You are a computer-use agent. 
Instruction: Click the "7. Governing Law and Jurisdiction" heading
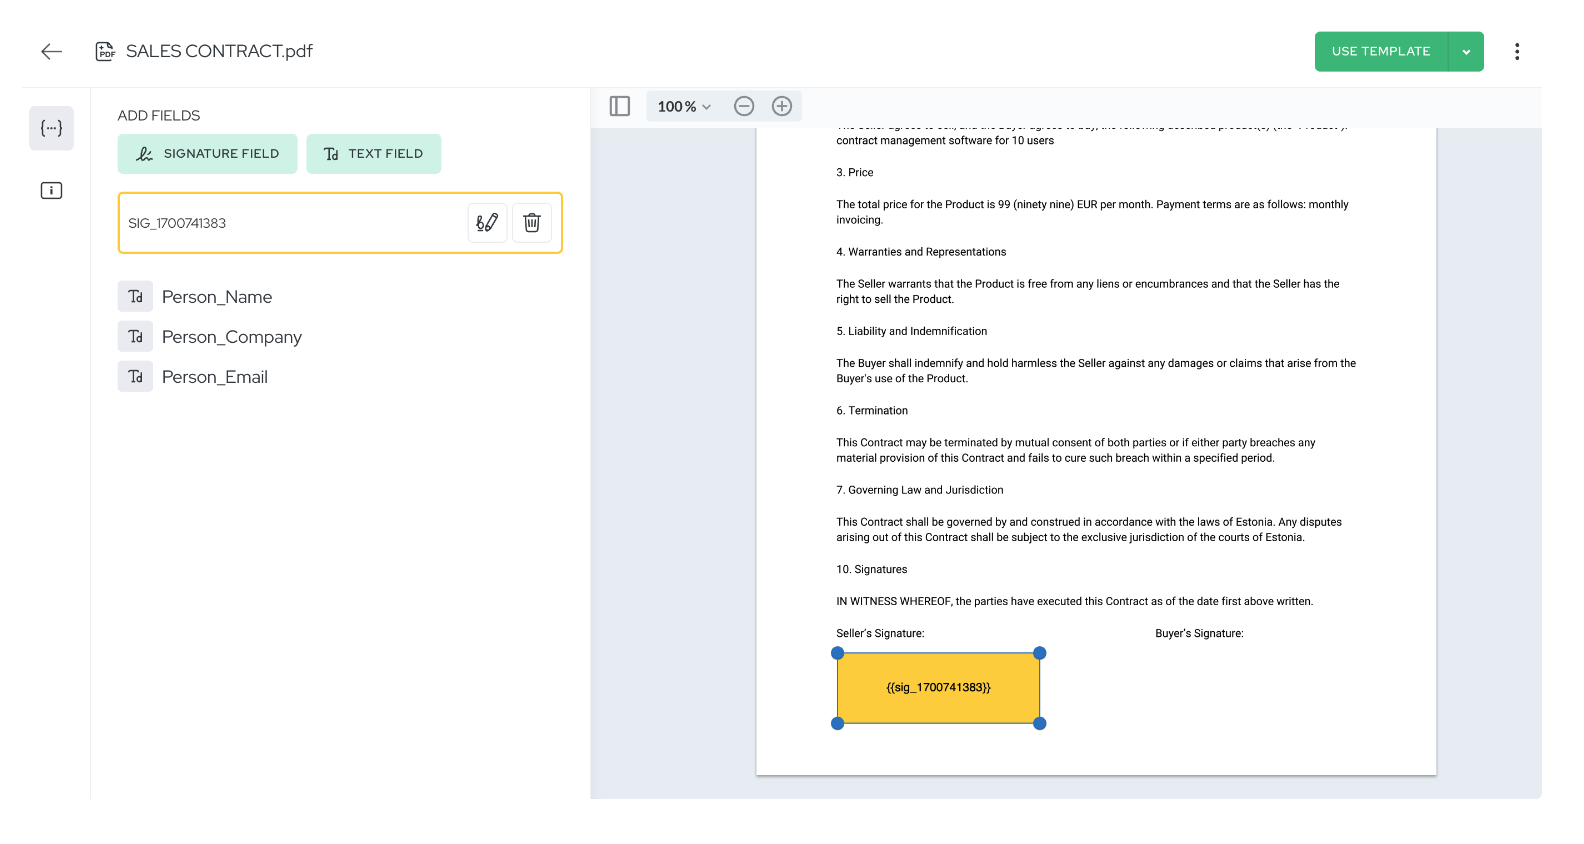pos(920,490)
